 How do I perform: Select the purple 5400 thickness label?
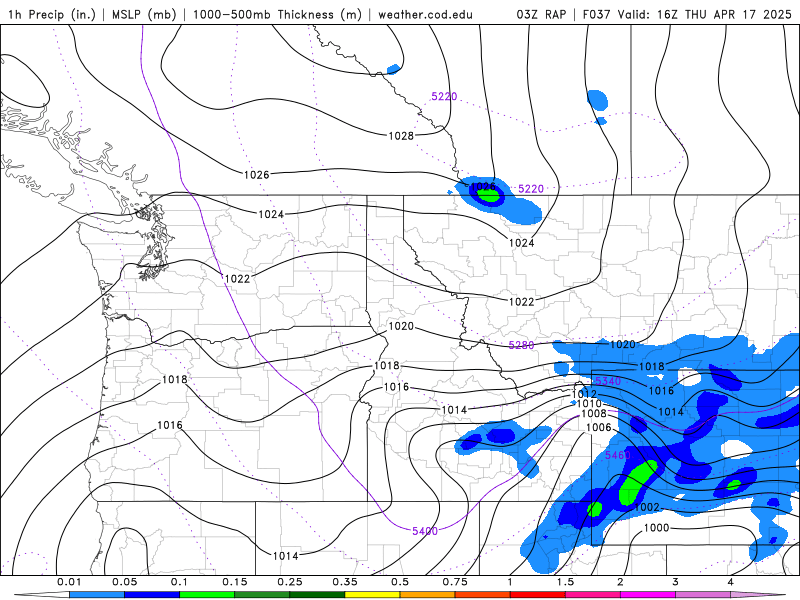pyautogui.click(x=425, y=531)
